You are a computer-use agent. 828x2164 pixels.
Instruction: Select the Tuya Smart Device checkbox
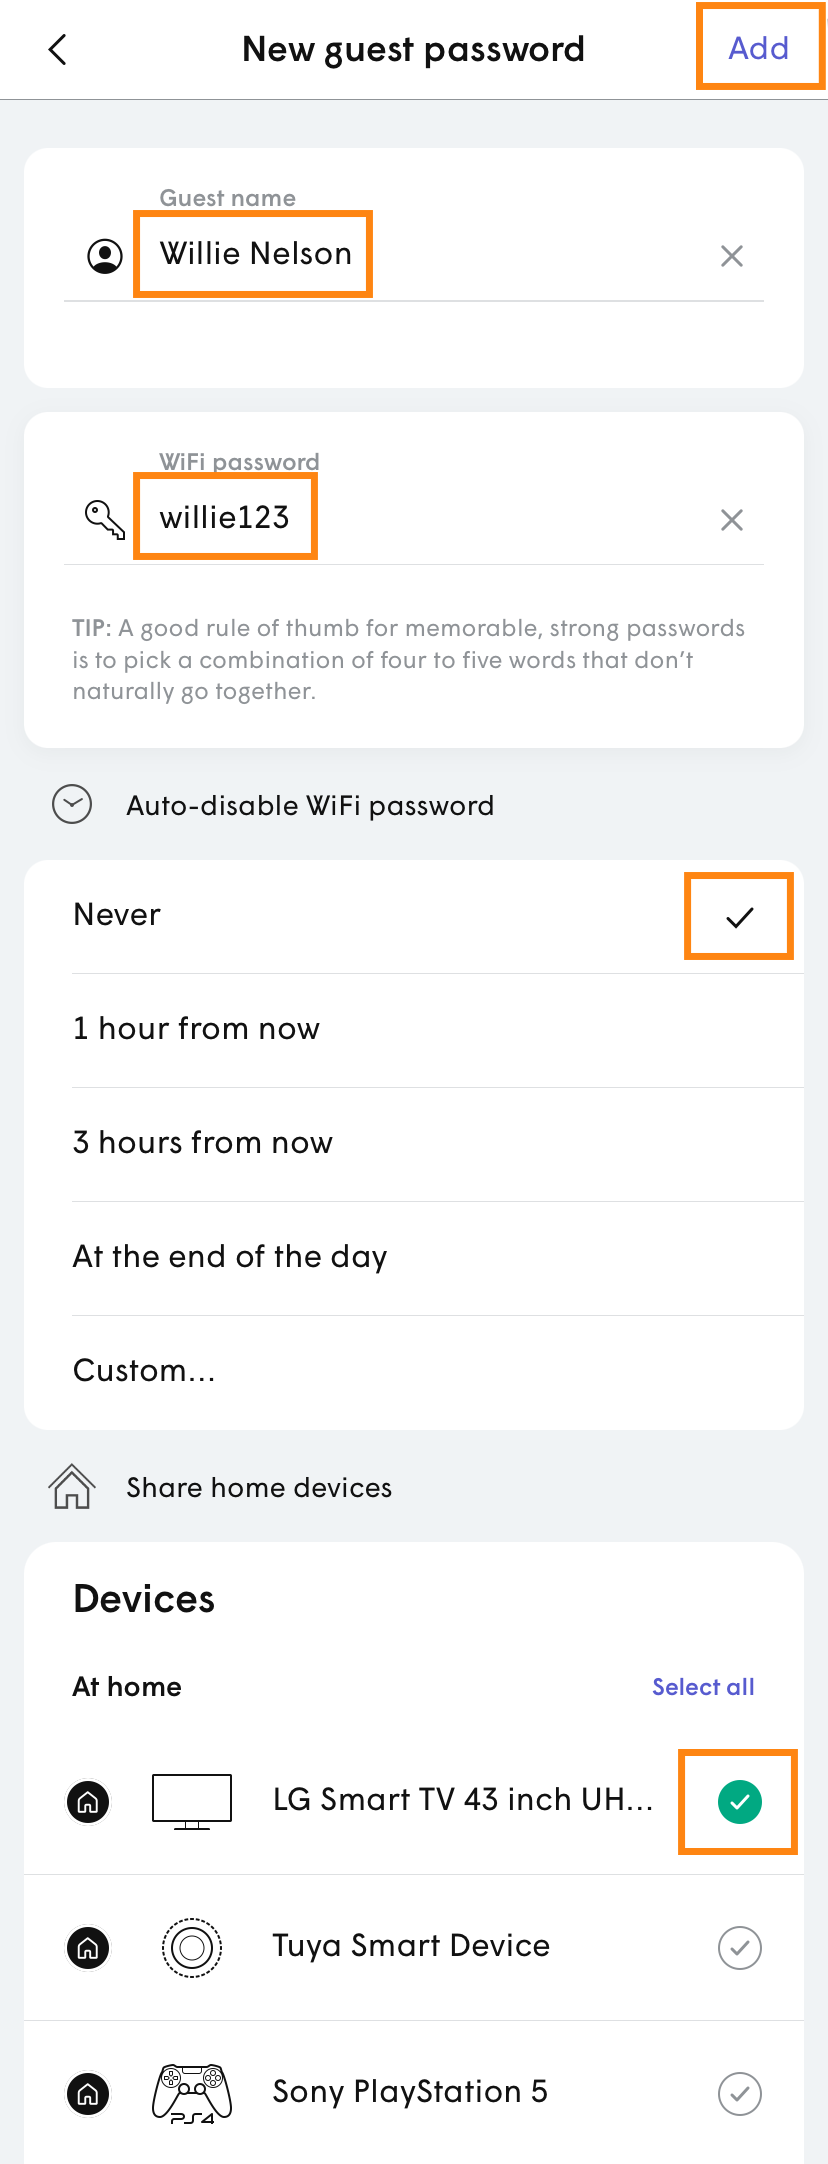click(738, 1947)
